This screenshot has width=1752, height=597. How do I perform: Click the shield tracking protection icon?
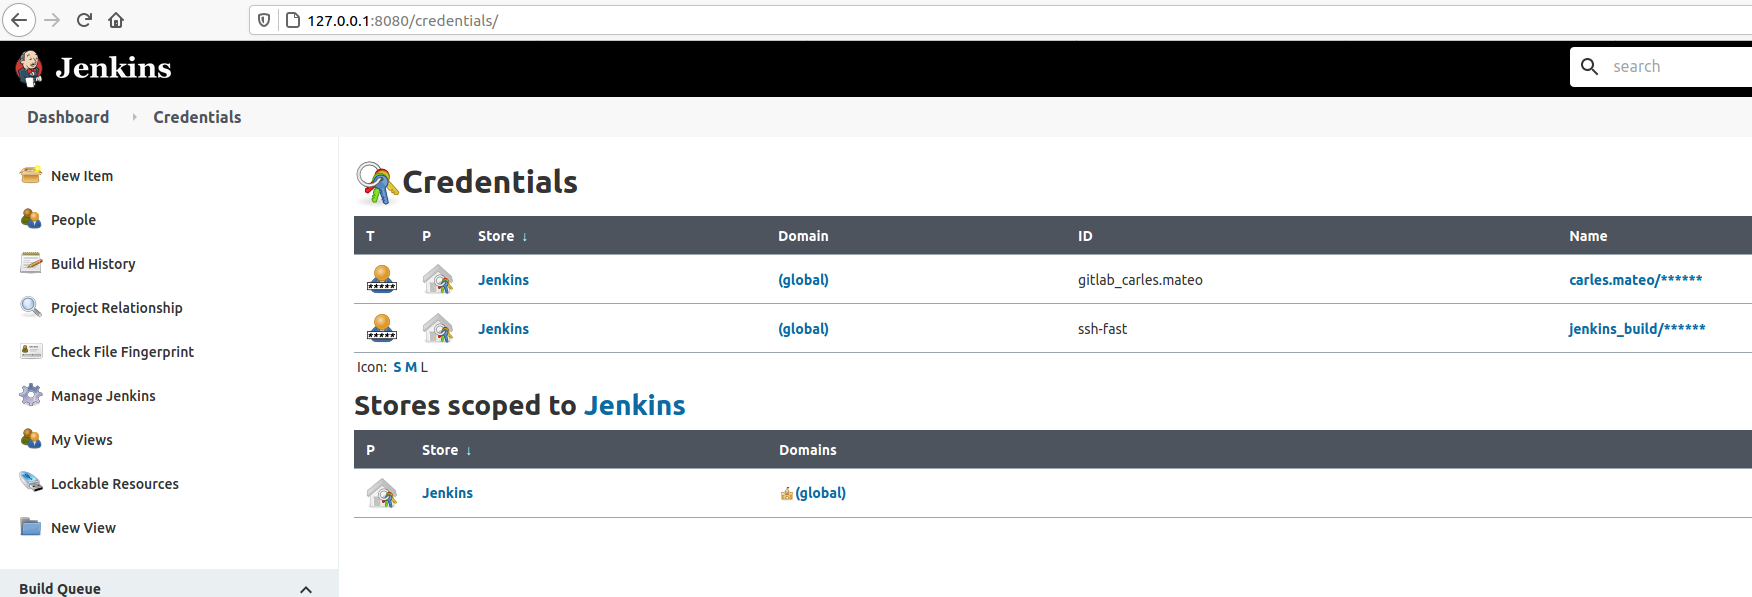[264, 20]
